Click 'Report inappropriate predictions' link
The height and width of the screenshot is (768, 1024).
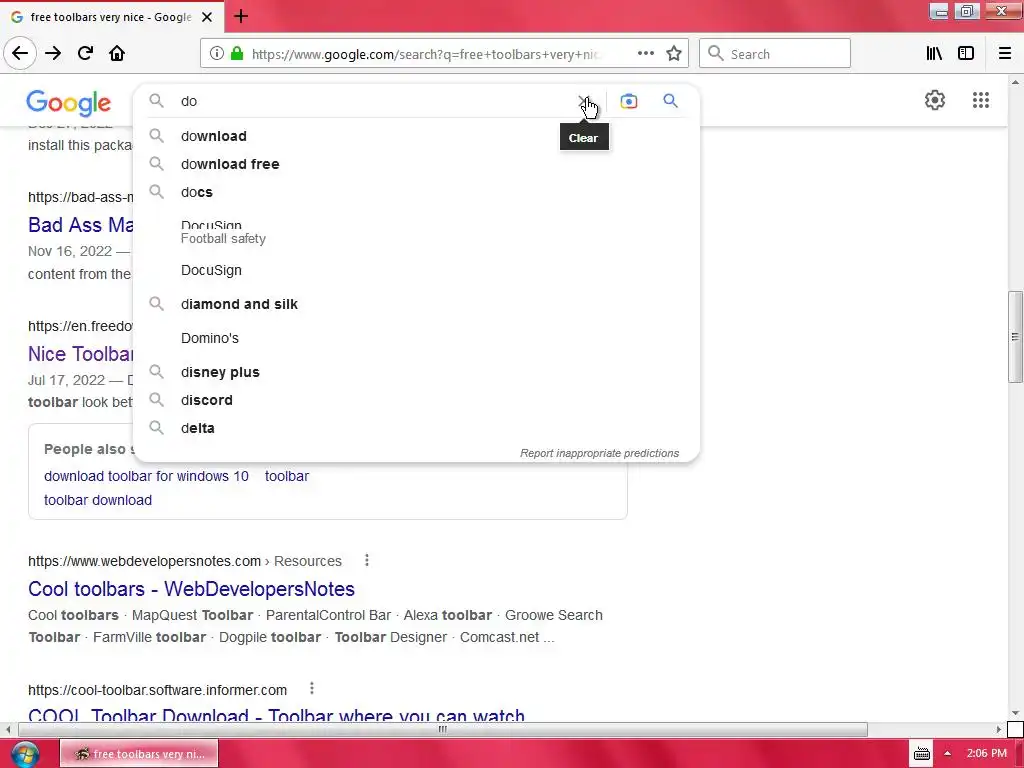[x=599, y=453]
